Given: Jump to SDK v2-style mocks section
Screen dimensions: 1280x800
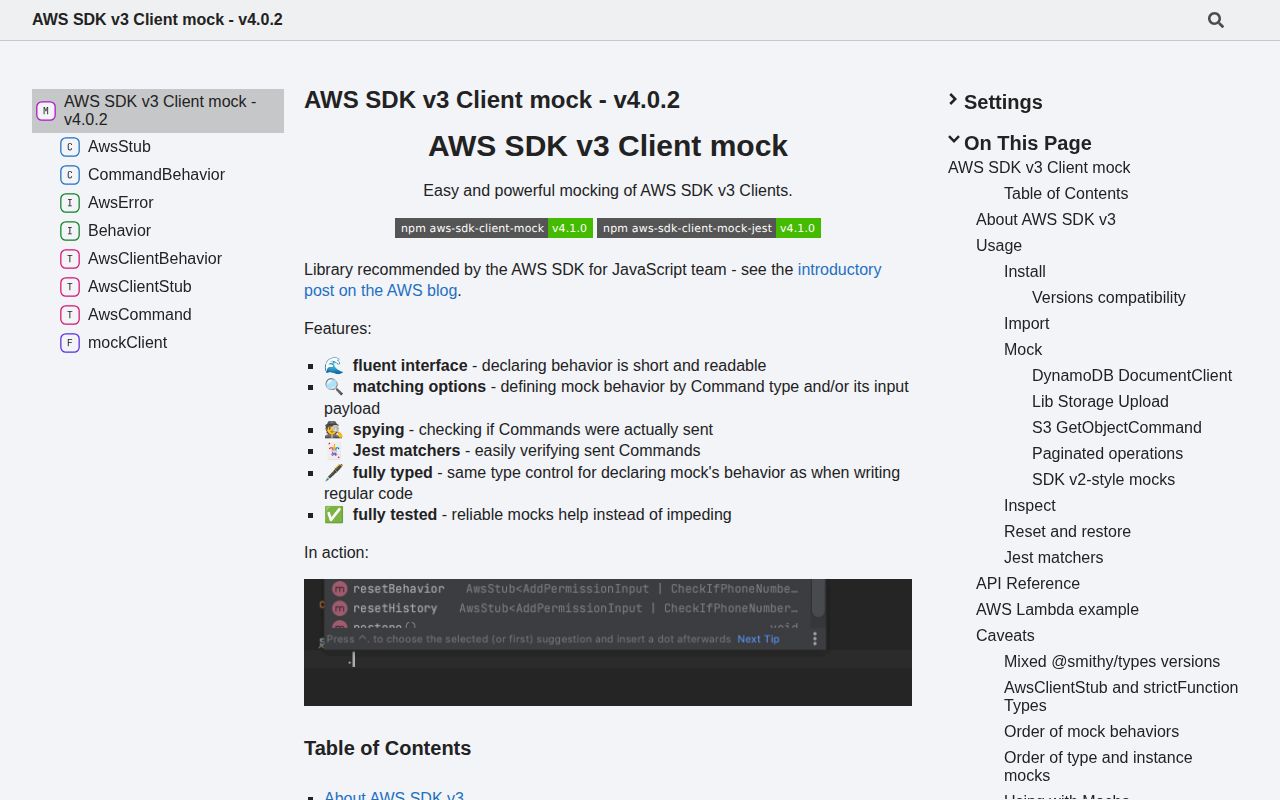Looking at the screenshot, I should pos(1103,479).
